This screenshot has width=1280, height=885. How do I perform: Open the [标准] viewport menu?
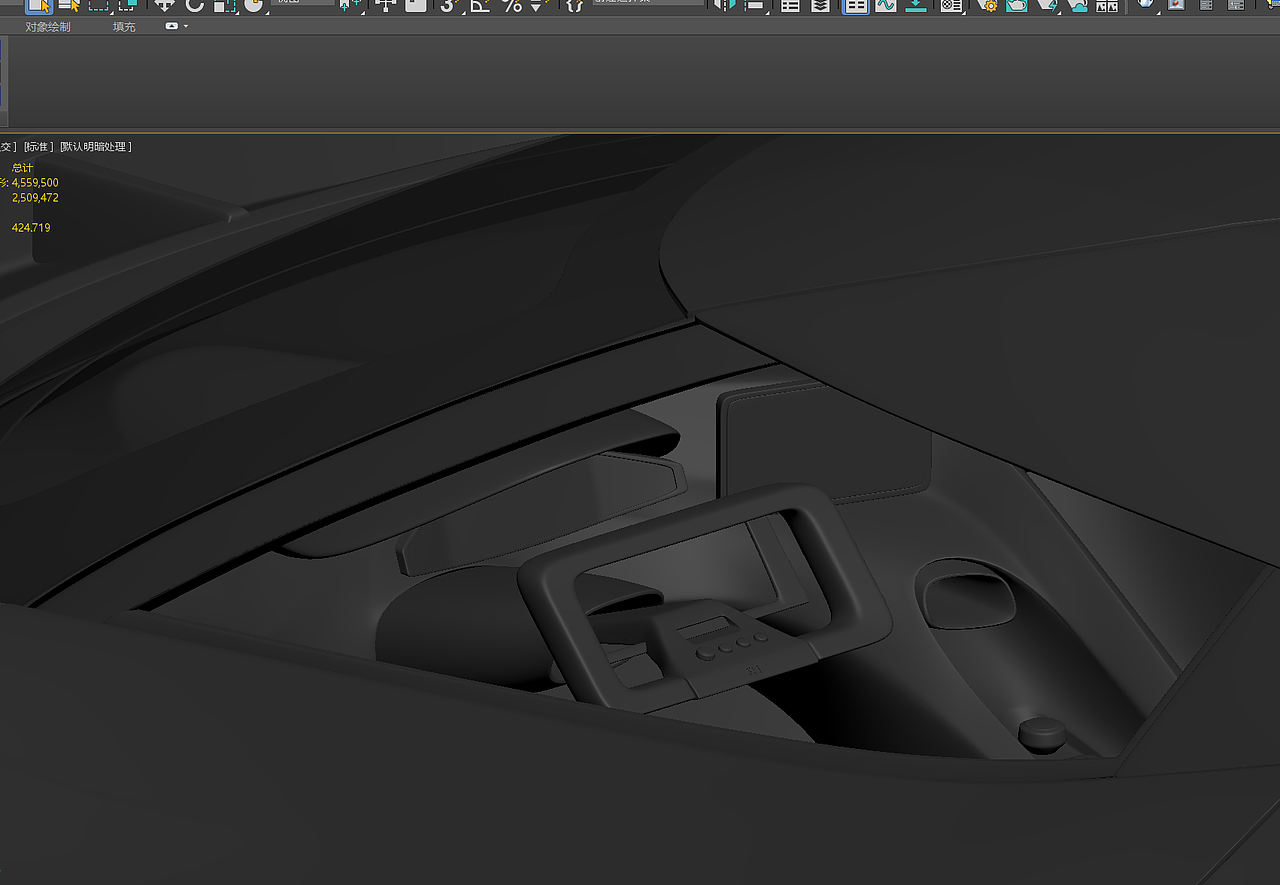pyautogui.click(x=38, y=147)
